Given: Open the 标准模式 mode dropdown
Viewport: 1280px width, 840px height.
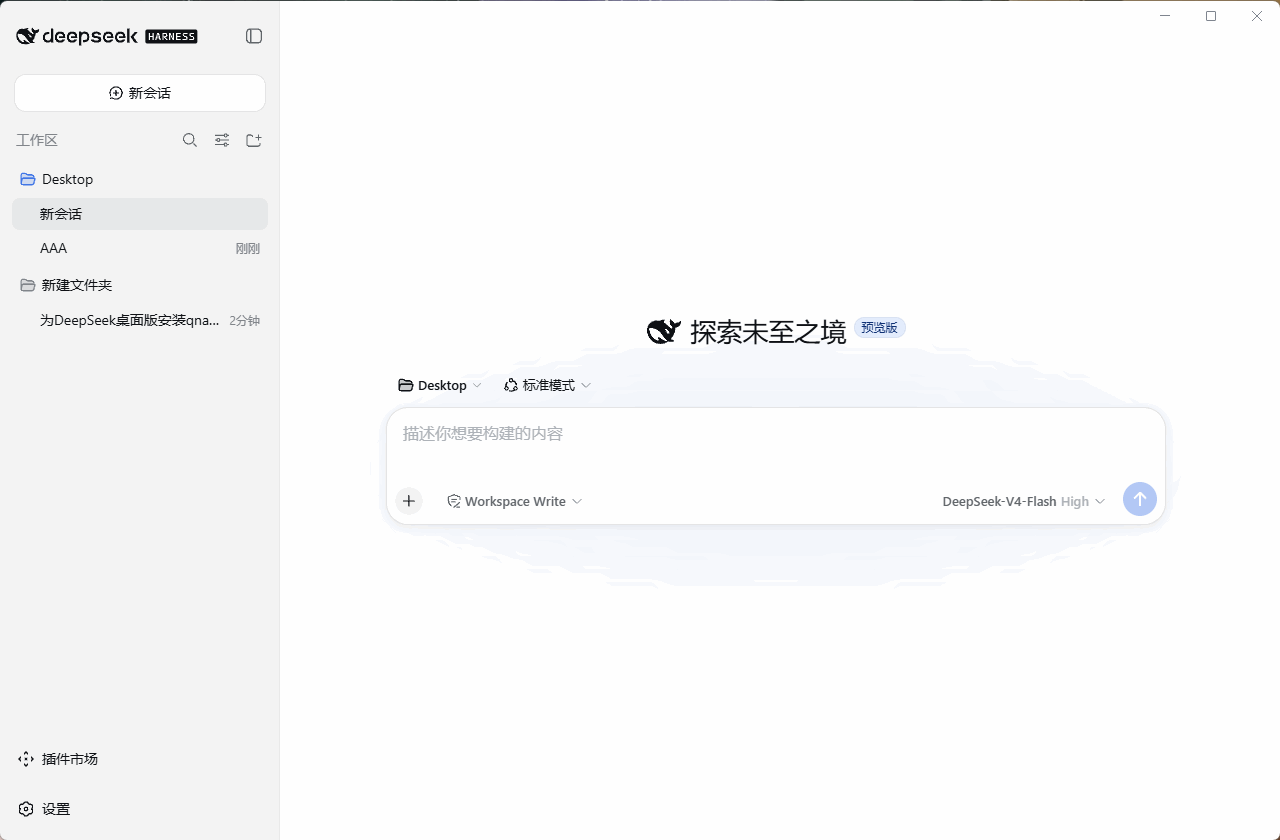Looking at the screenshot, I should (548, 385).
